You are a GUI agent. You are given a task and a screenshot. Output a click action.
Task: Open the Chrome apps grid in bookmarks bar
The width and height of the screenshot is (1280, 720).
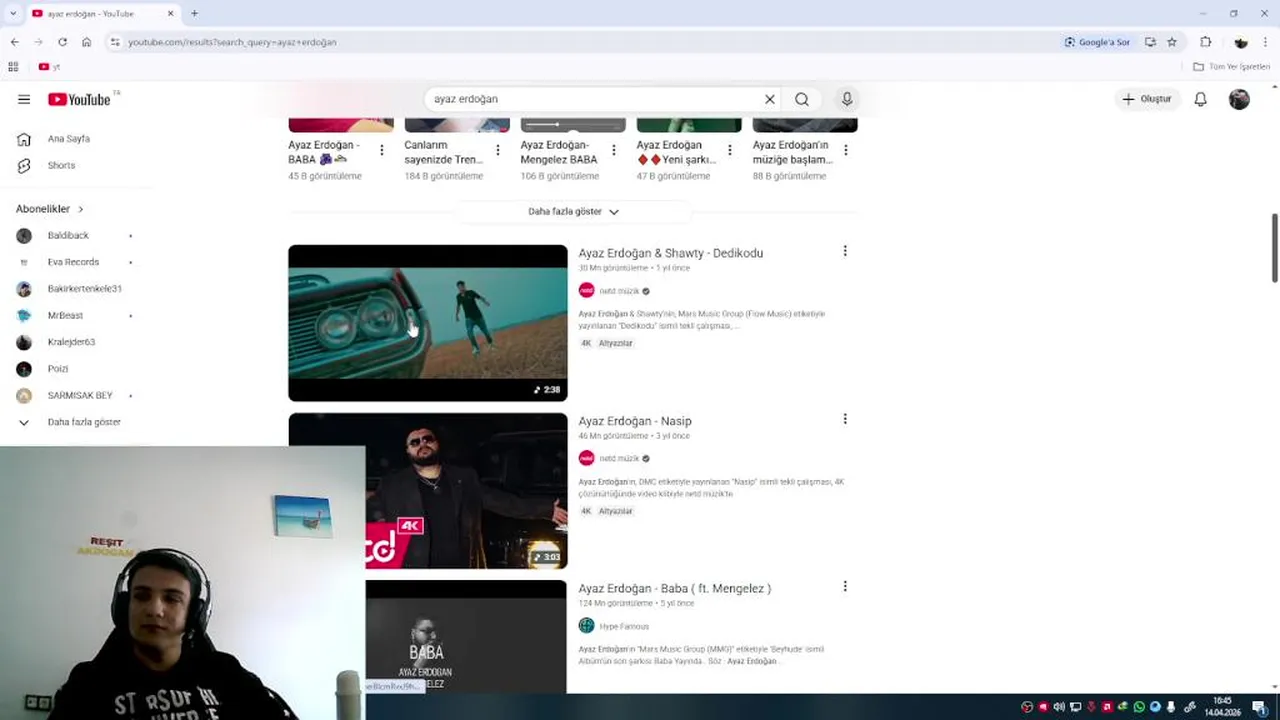coord(13,67)
